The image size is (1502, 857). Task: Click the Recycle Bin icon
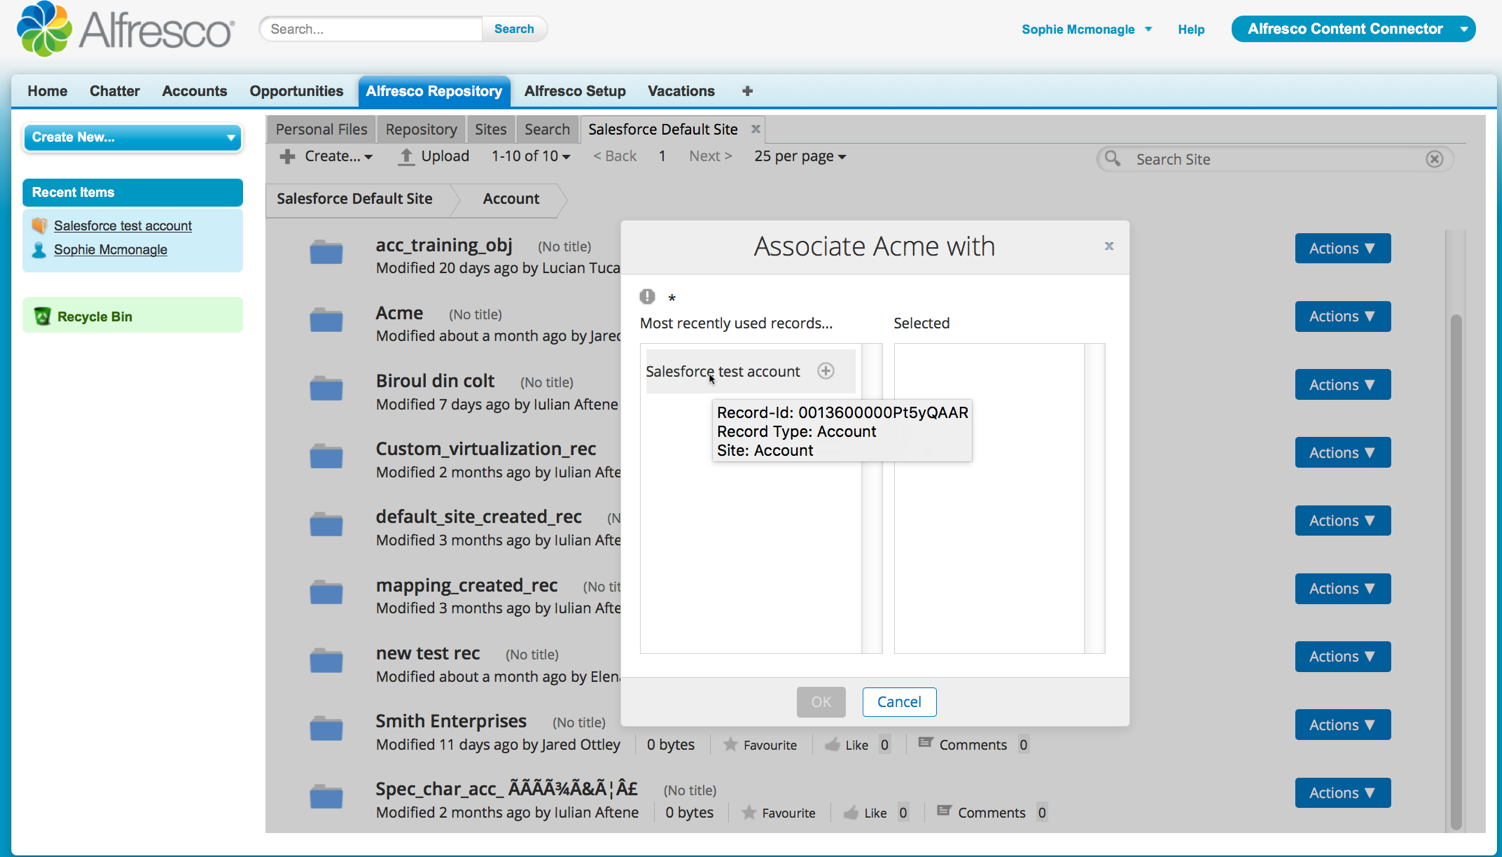(42, 316)
